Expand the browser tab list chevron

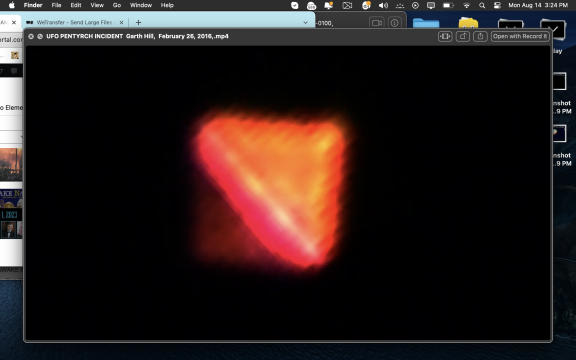(x=305, y=22)
